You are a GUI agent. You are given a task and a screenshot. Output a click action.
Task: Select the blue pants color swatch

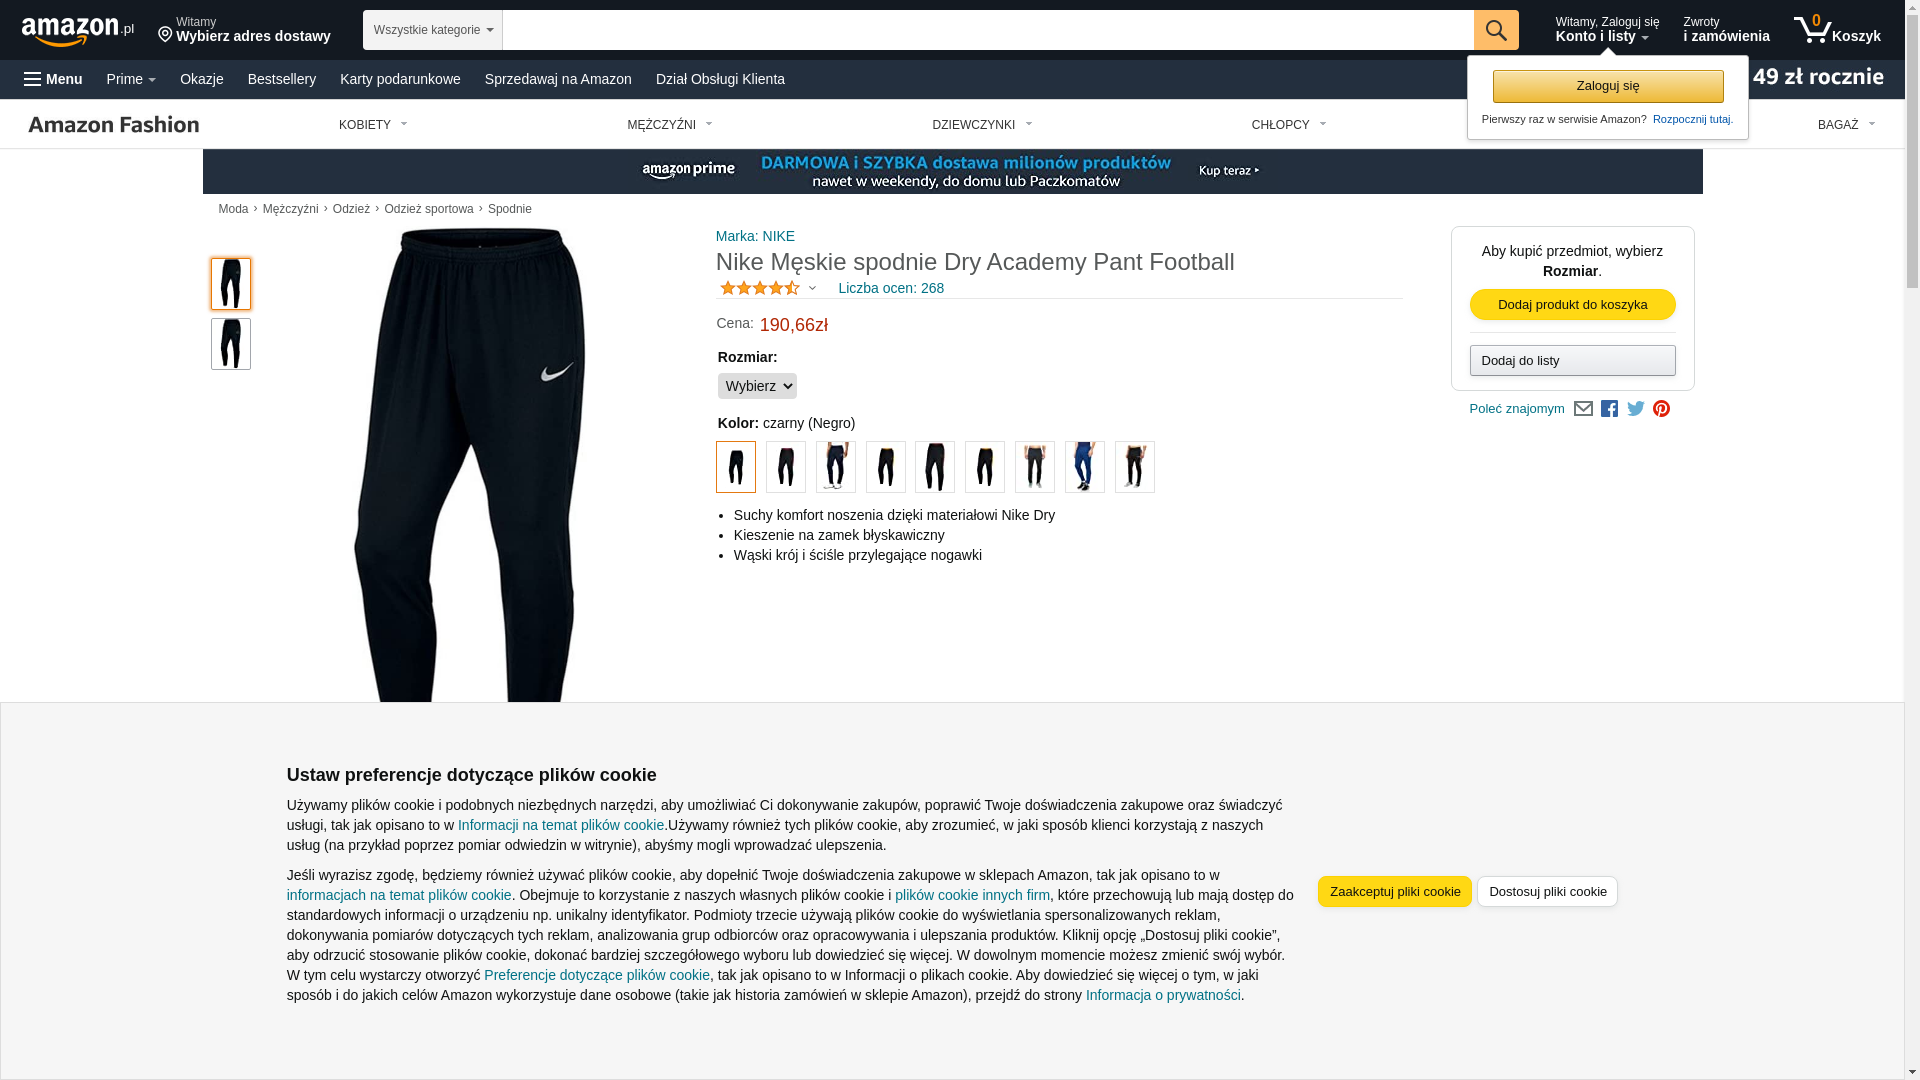click(1085, 467)
